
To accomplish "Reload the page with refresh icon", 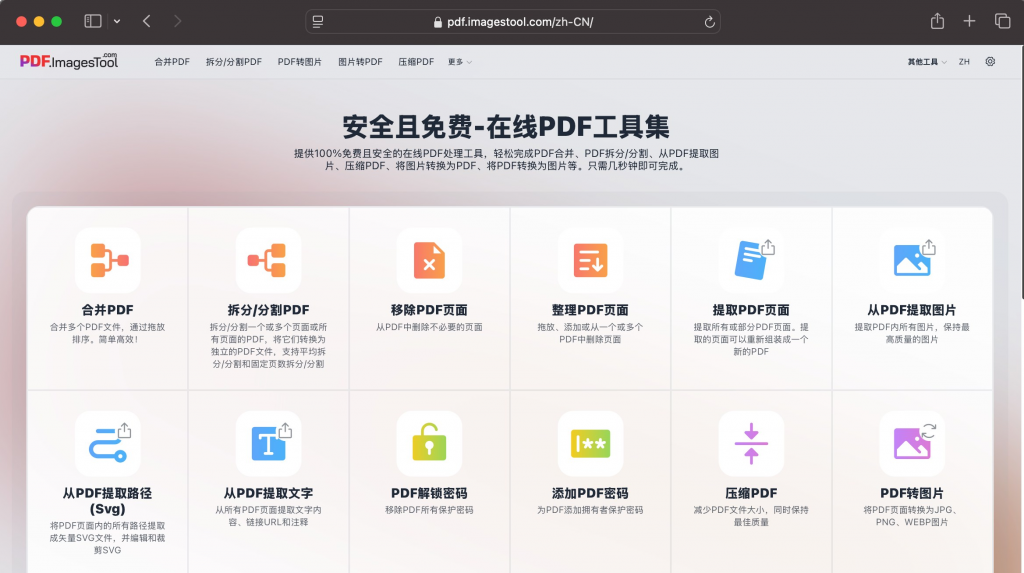I will point(709,22).
